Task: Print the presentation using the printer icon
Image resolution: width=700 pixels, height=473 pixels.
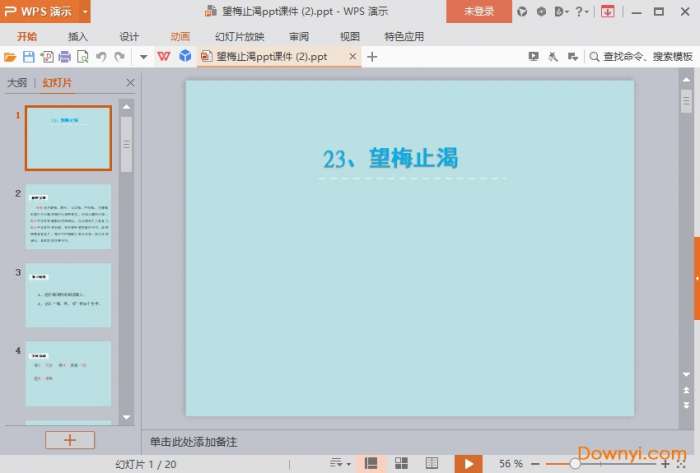Action: pos(65,57)
